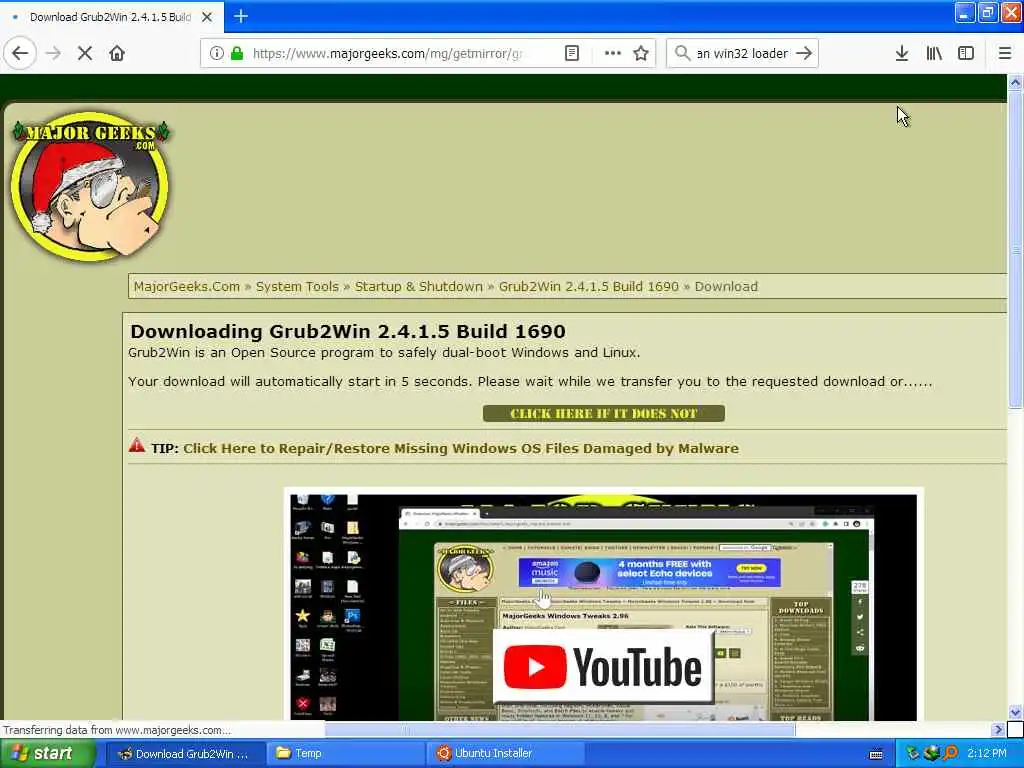Screen dimensions: 1024x768
Task: Open the Firefox home page
Action: click(117, 54)
